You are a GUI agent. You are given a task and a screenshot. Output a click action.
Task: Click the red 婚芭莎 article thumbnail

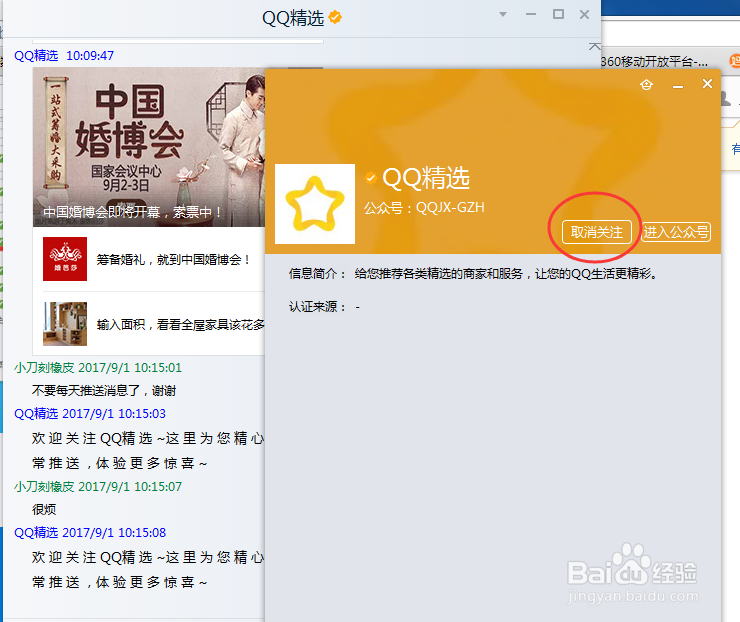pos(65,259)
